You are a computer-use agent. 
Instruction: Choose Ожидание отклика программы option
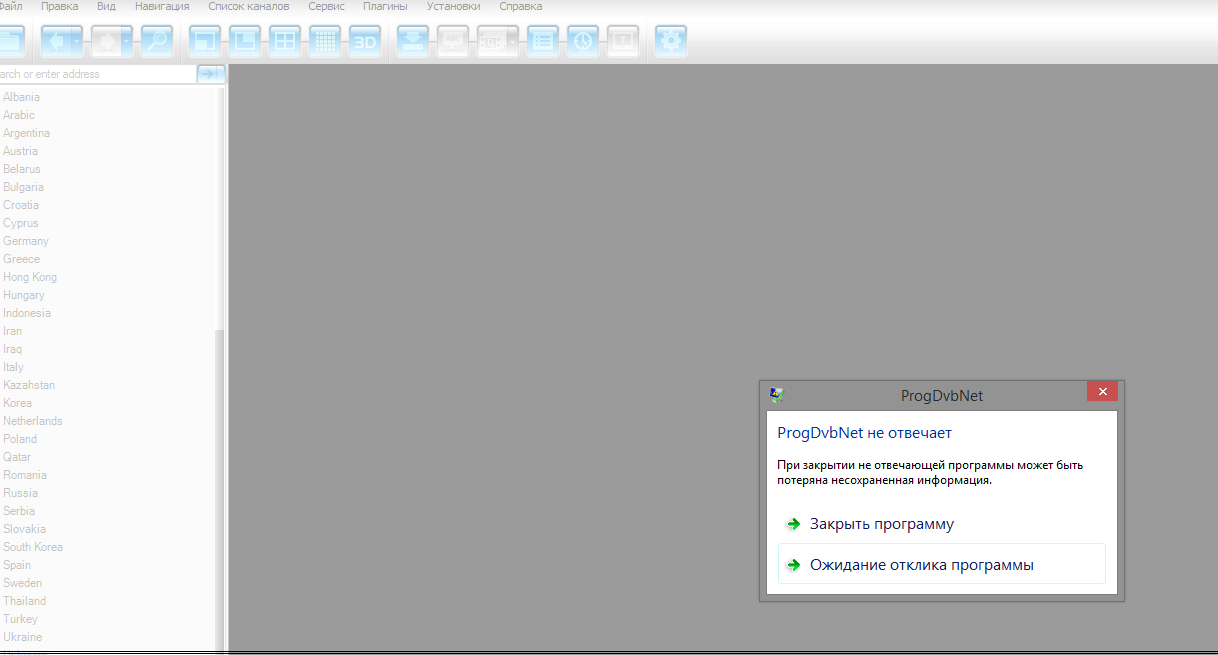[921, 565]
